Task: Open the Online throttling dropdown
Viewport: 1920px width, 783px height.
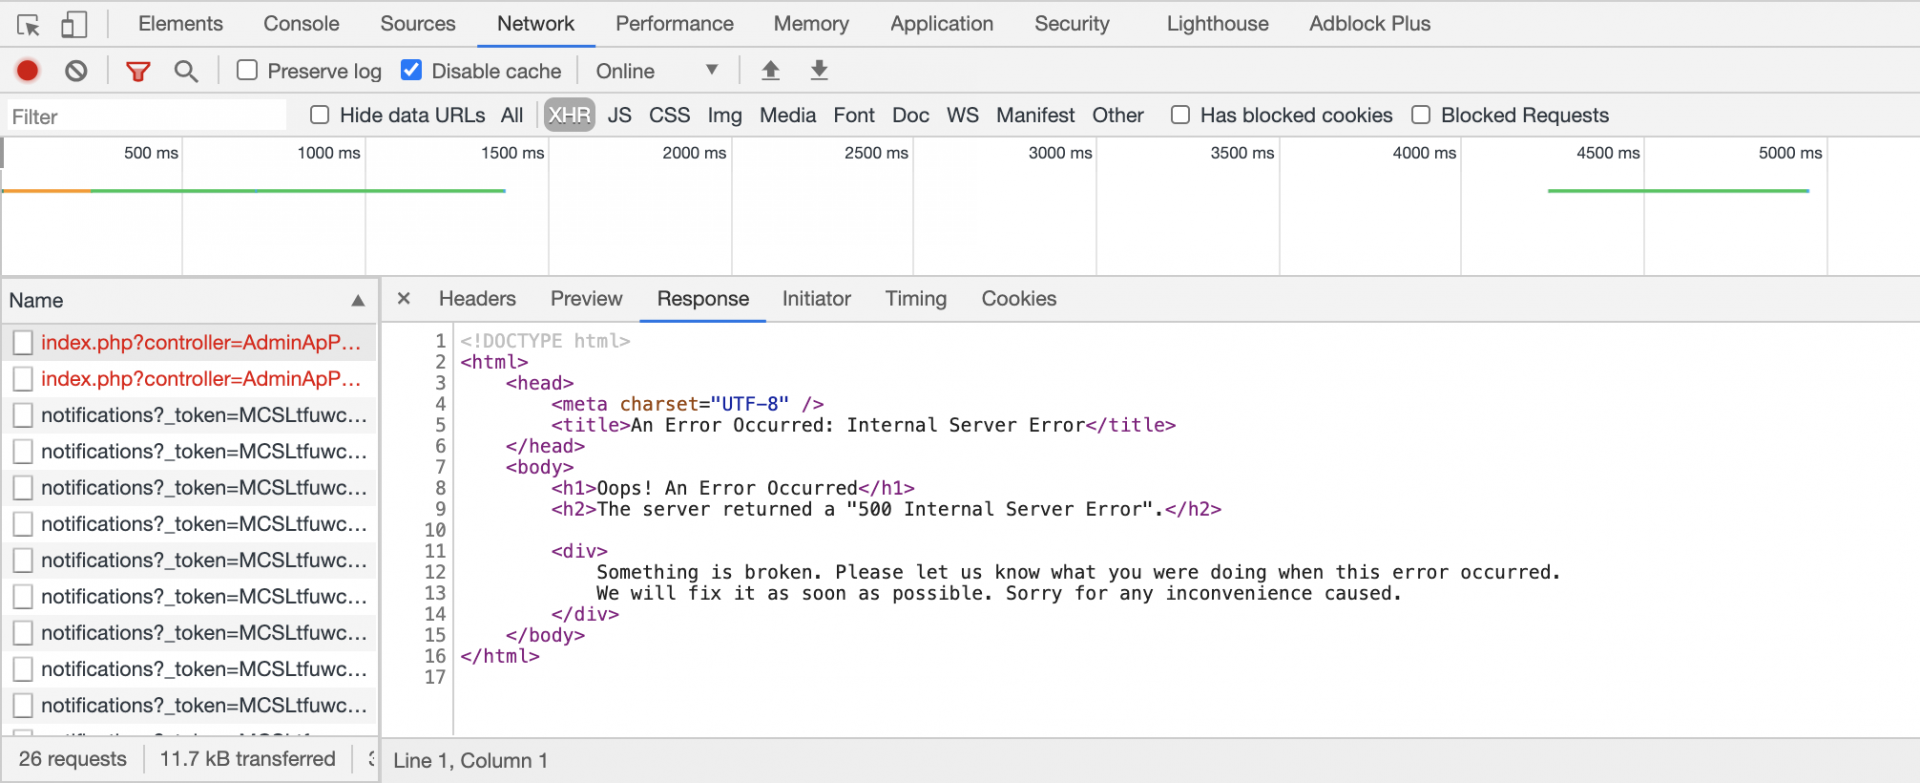Action: click(x=656, y=71)
